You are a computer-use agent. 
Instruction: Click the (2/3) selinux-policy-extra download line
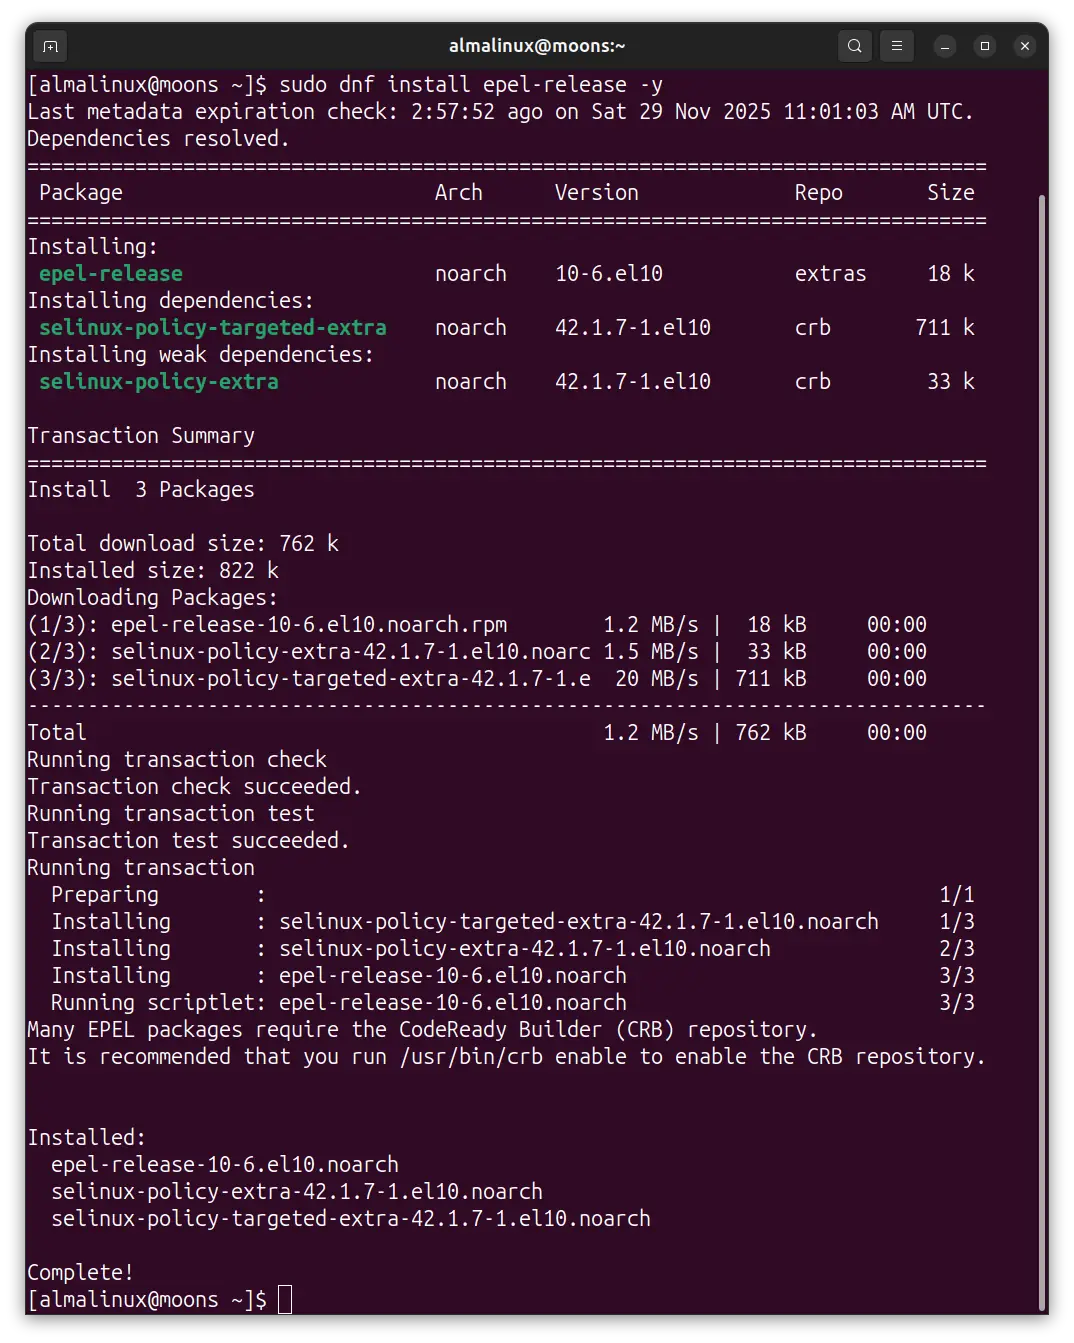tap(477, 652)
